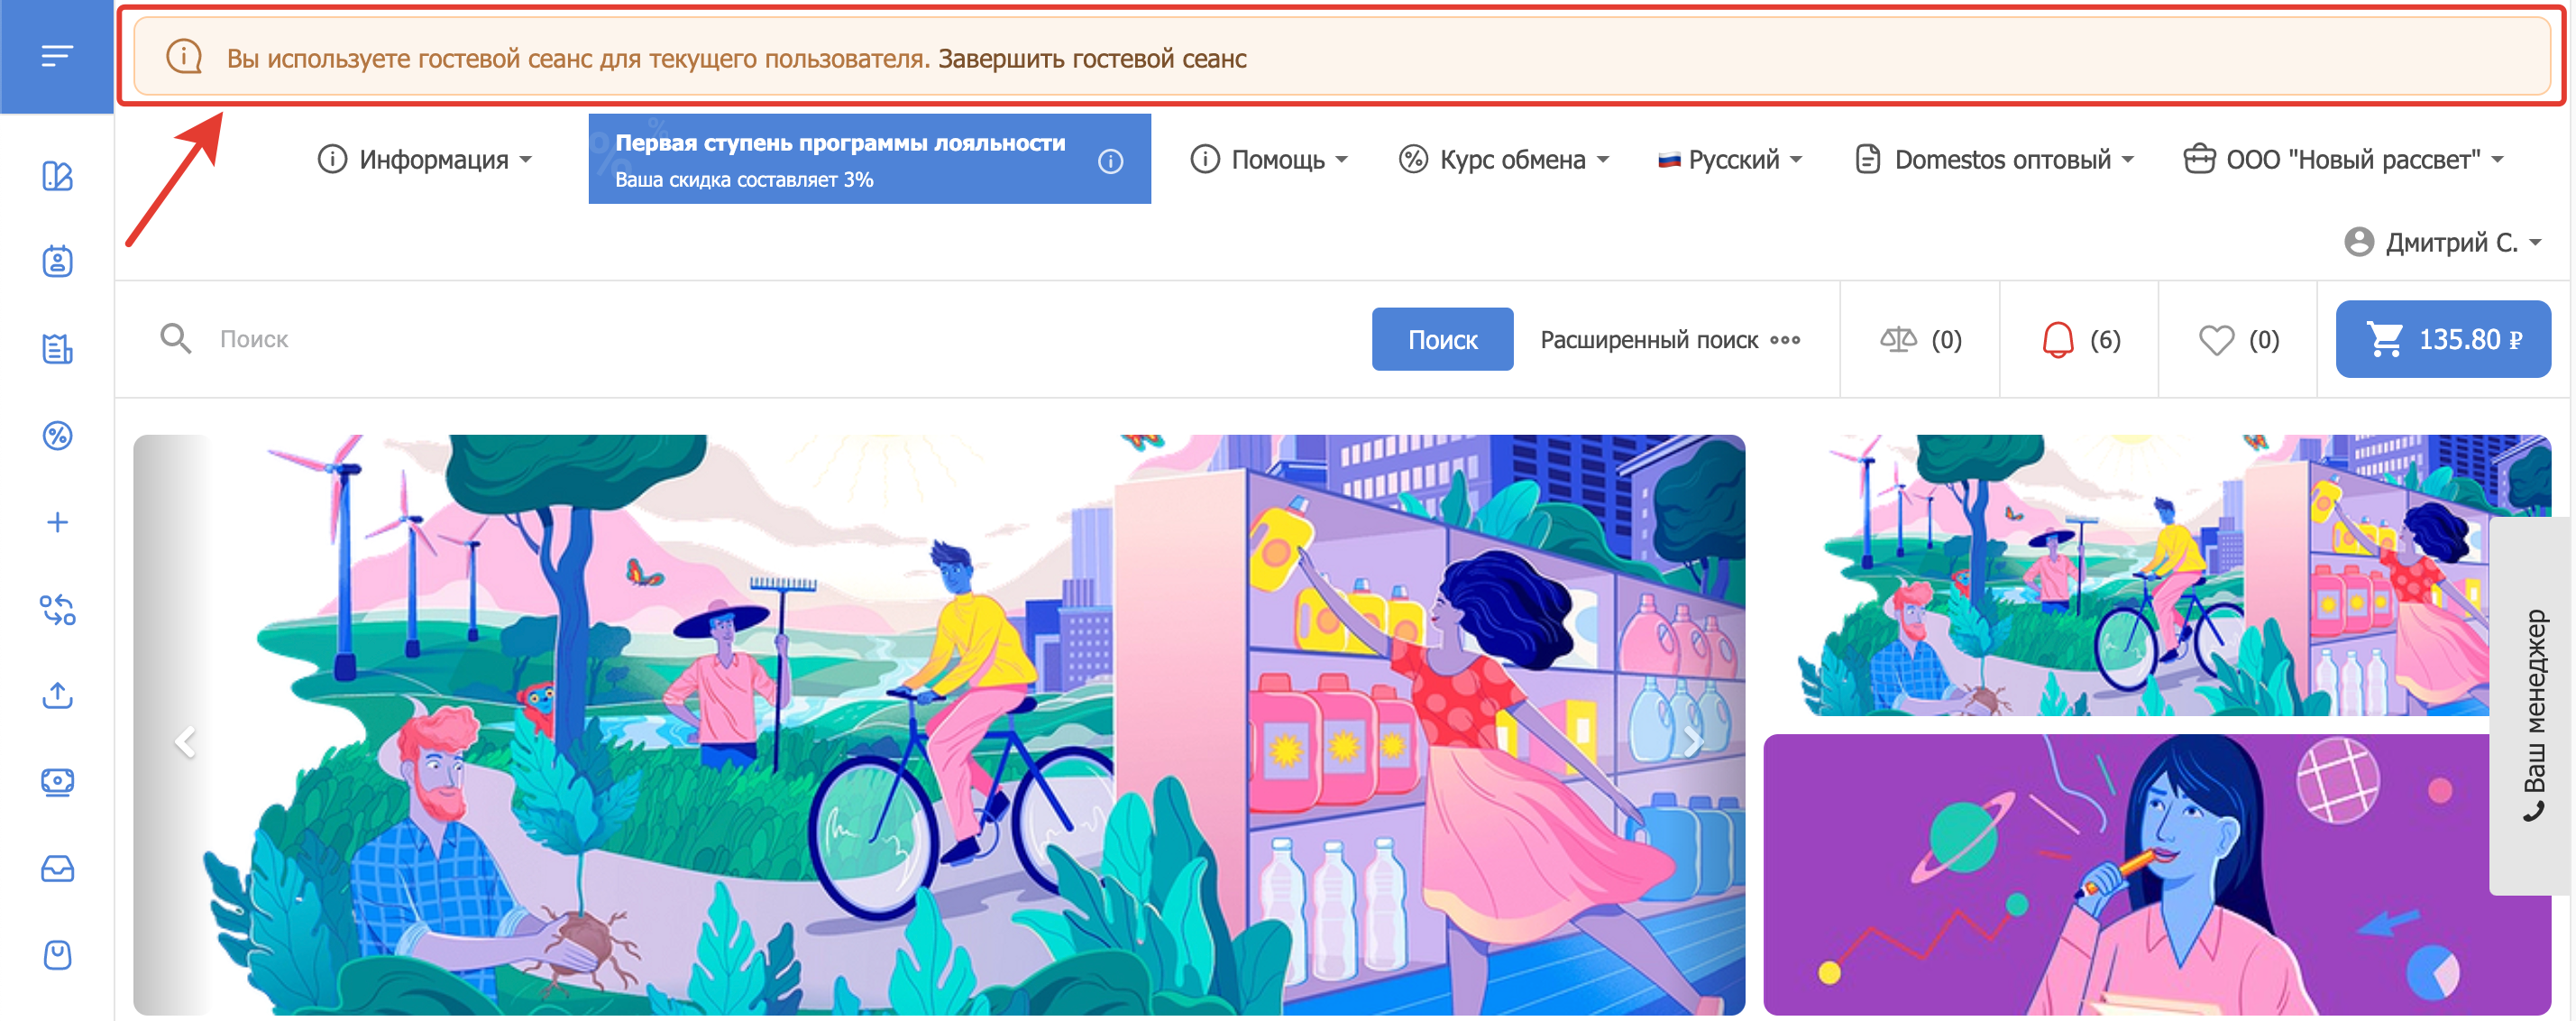The width and height of the screenshot is (2576, 1021).
Task: Go to previous banner slide arrow
Action: 186,742
